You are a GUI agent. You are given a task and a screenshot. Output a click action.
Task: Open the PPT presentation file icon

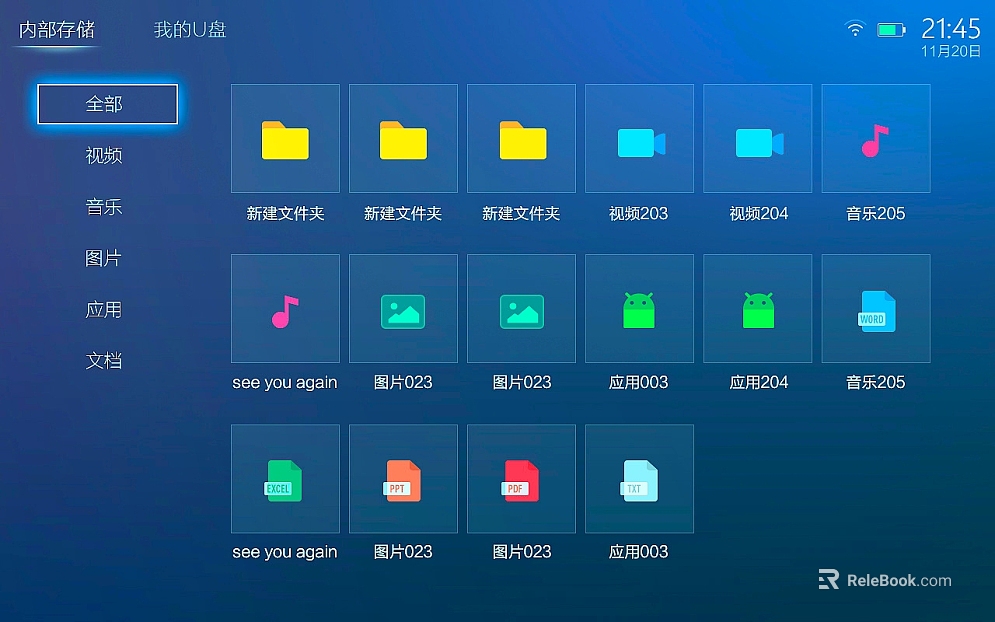[403, 479]
